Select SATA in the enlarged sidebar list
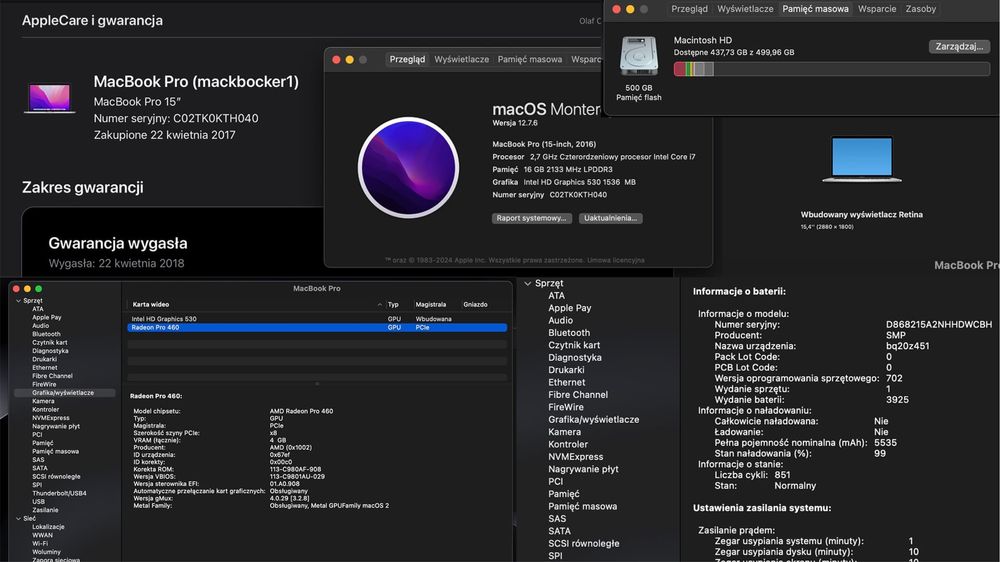The height and width of the screenshot is (562, 1000). (x=559, y=531)
